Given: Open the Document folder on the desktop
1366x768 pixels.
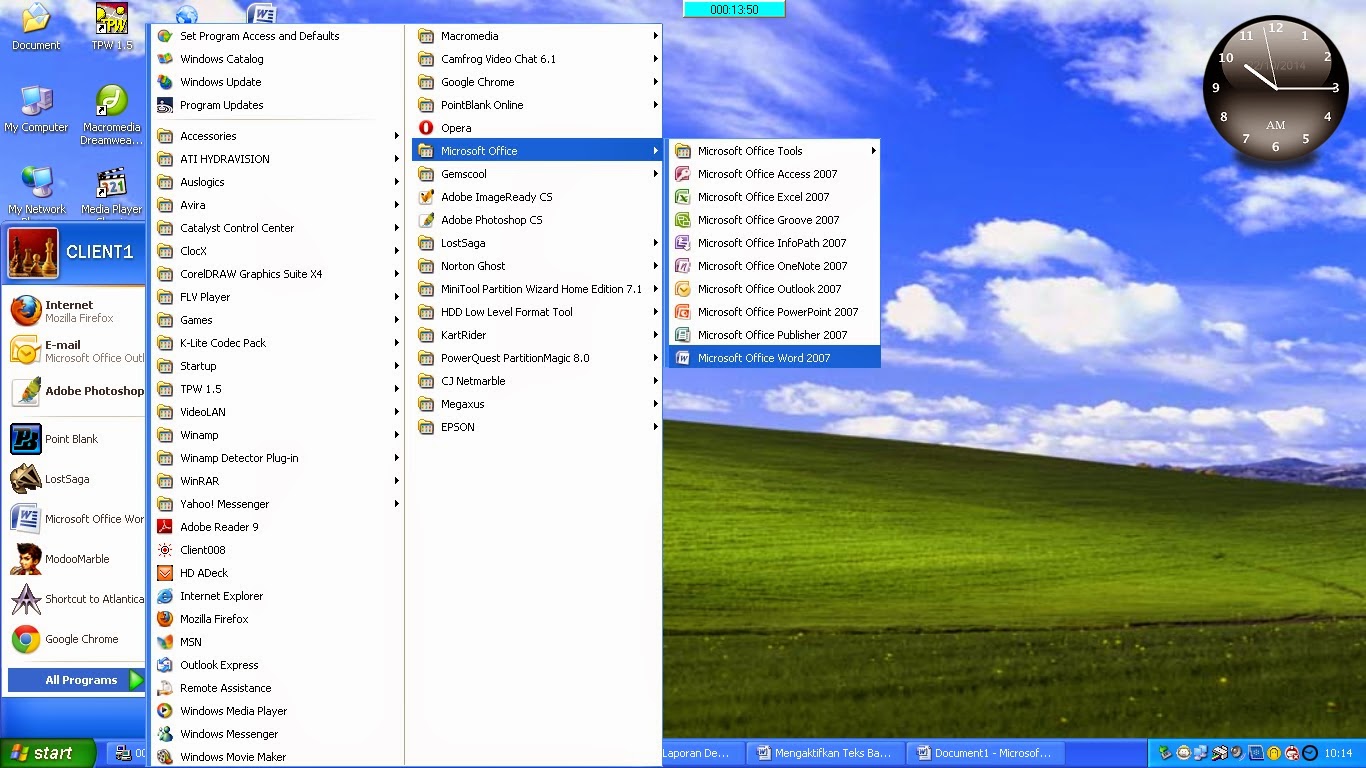Looking at the screenshot, I should (36, 27).
